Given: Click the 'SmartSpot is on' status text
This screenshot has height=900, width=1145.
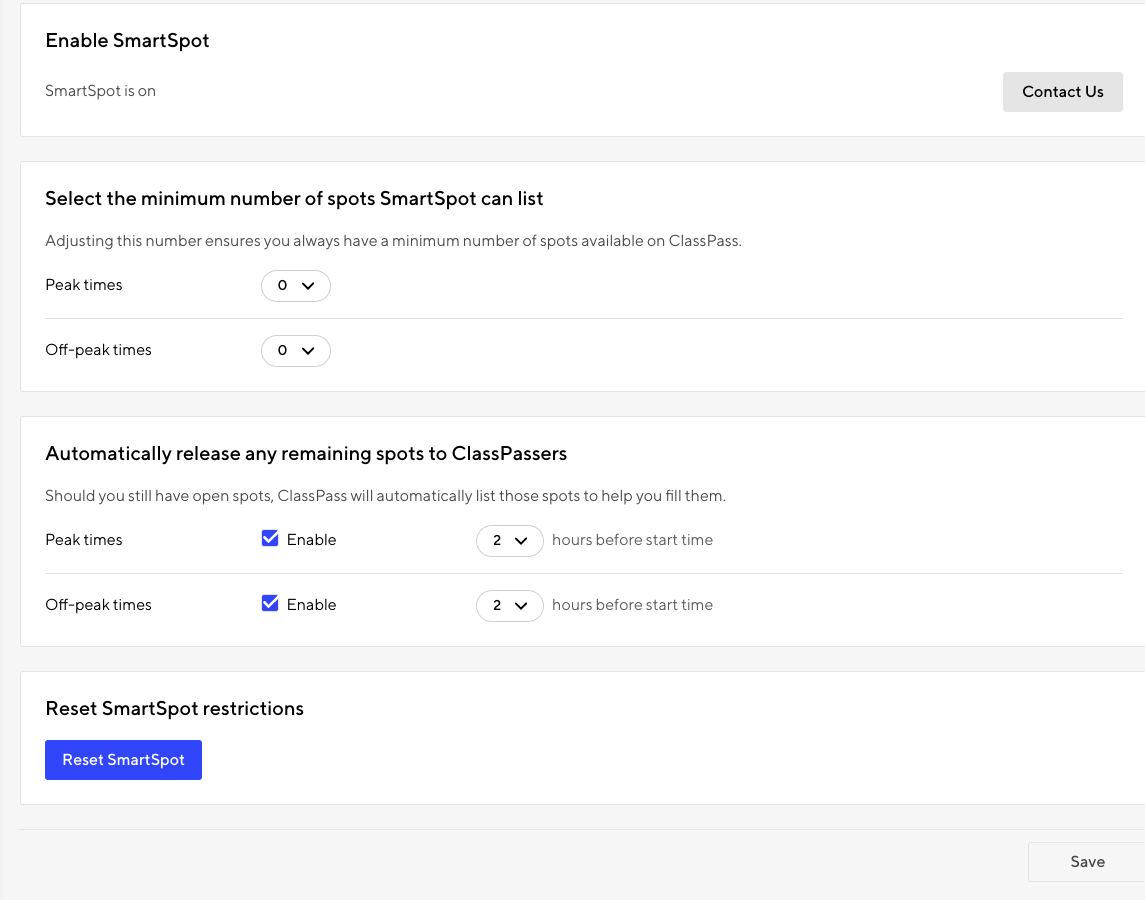Looking at the screenshot, I should click(x=100, y=91).
